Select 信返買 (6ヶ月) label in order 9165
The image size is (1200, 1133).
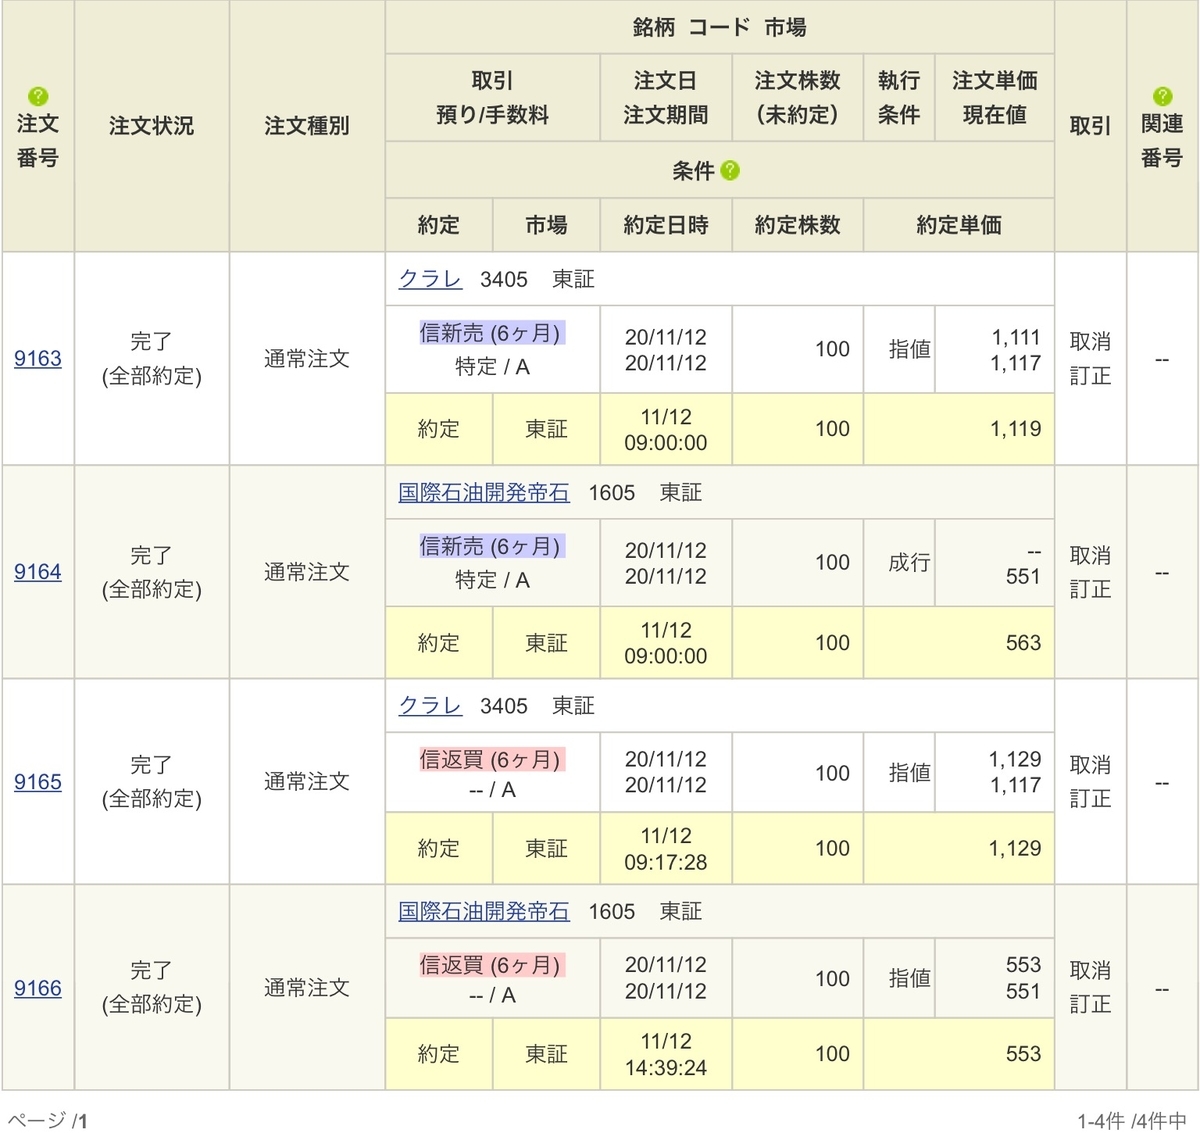click(x=492, y=759)
